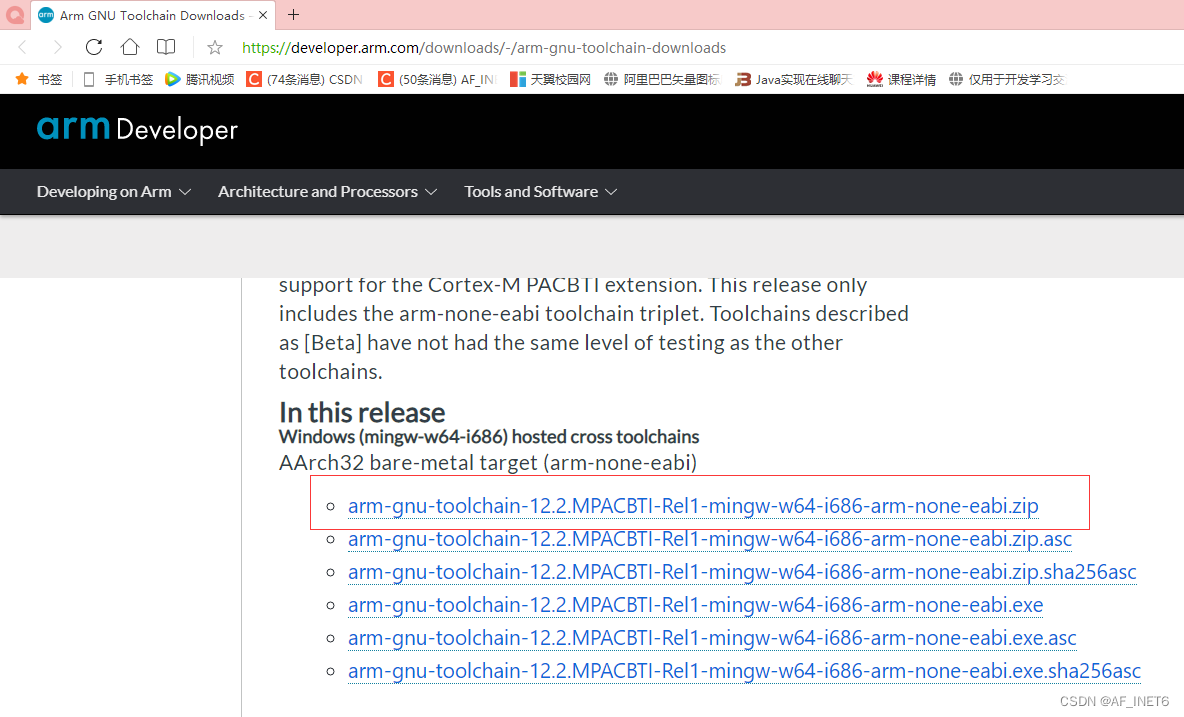This screenshot has height=717, width=1184.
Task: Go forward with the browser forward arrow
Action: click(x=58, y=48)
